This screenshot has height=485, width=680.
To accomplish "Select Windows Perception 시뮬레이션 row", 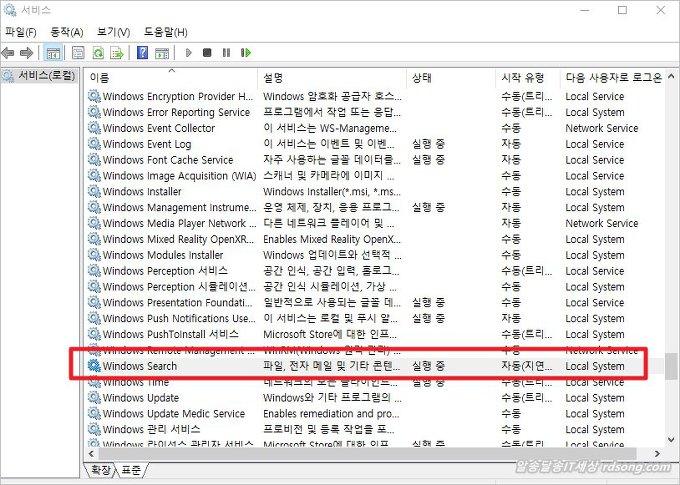I will coord(375,287).
